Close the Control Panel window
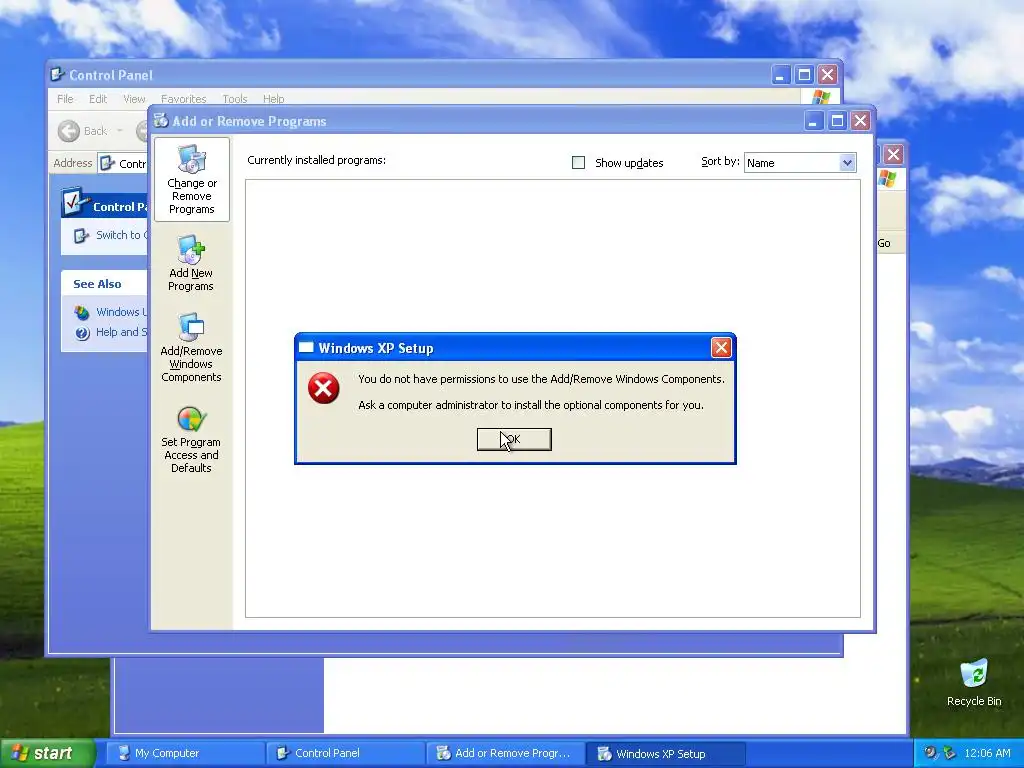1024x768 pixels. tap(827, 74)
